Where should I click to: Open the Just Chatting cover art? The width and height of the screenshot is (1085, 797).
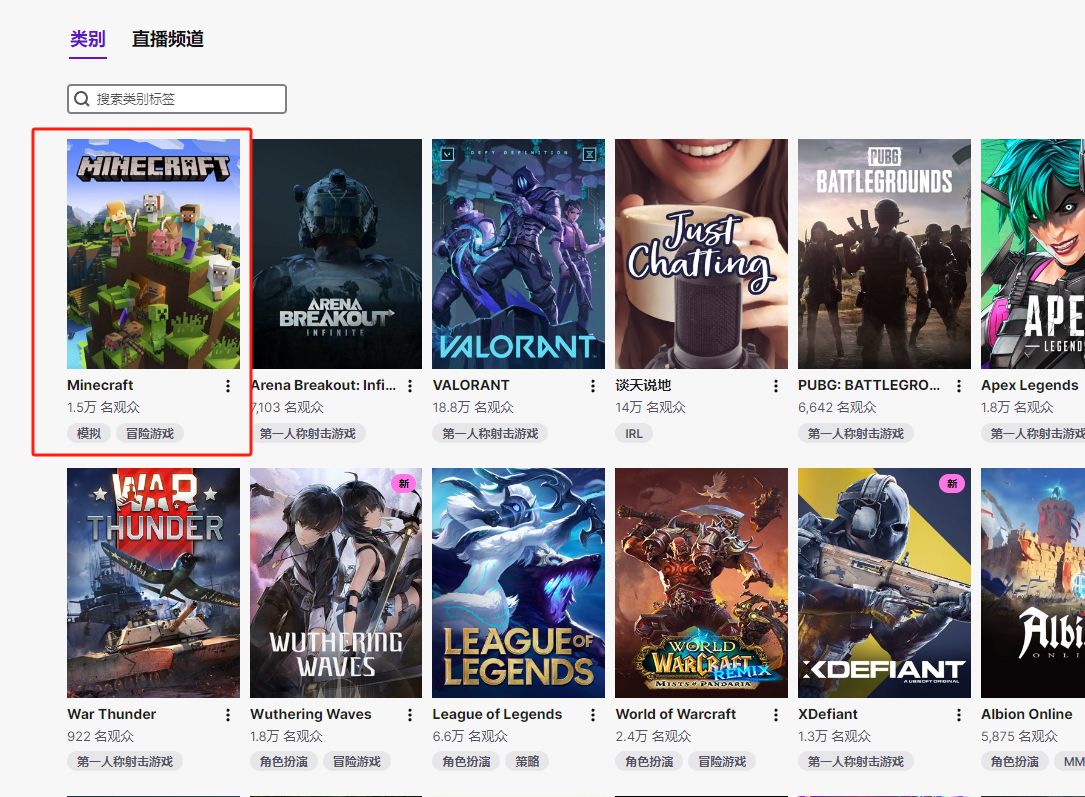tap(702, 254)
